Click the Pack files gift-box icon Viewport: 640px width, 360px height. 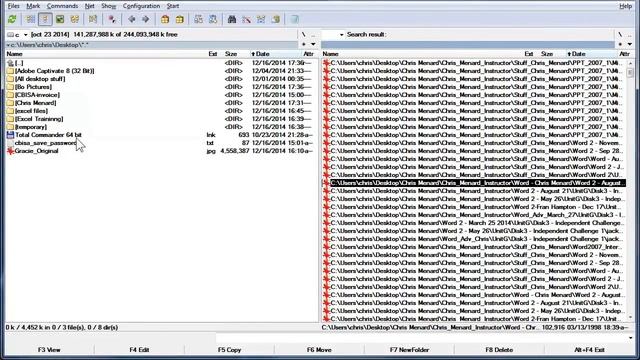tap(165, 19)
